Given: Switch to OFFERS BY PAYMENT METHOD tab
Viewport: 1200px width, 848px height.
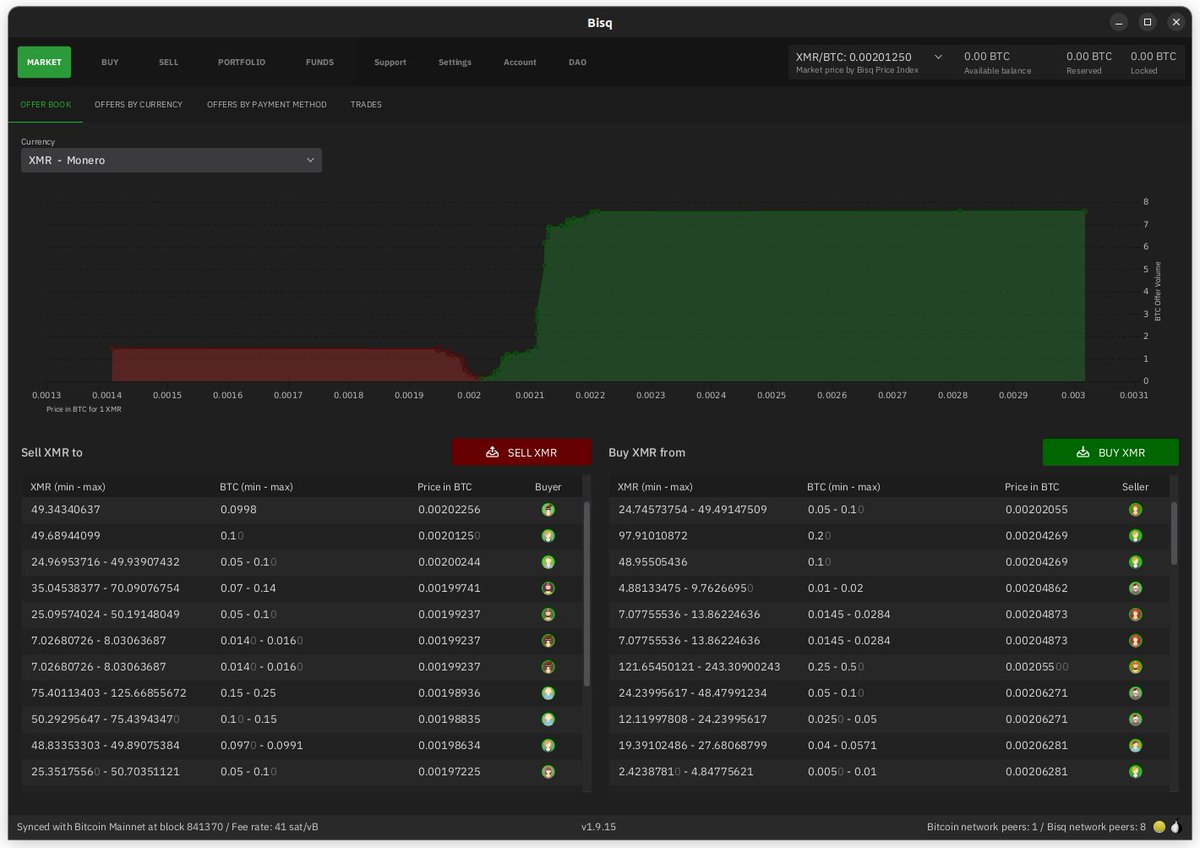Looking at the screenshot, I should click(267, 105).
